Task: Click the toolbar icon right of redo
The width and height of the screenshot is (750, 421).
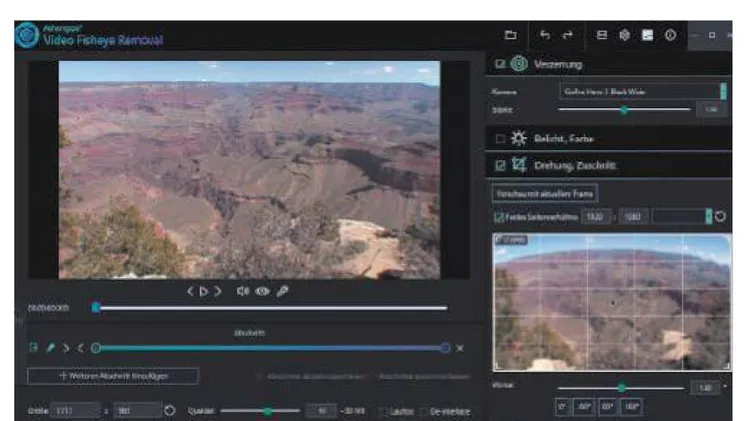Action: [602, 35]
